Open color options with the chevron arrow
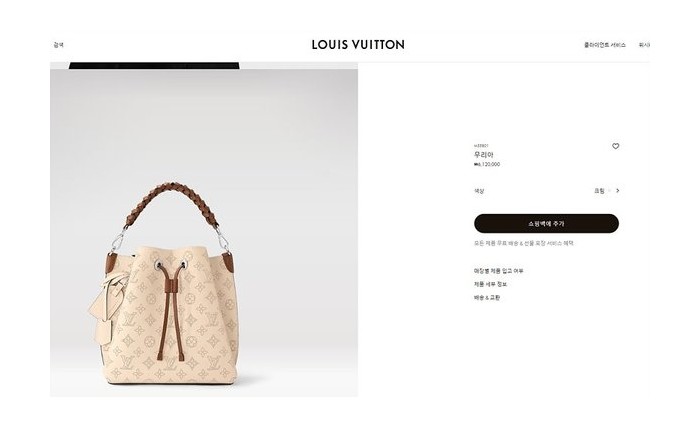Image resolution: width=700 pixels, height=427 pixels. pyautogui.click(x=618, y=191)
